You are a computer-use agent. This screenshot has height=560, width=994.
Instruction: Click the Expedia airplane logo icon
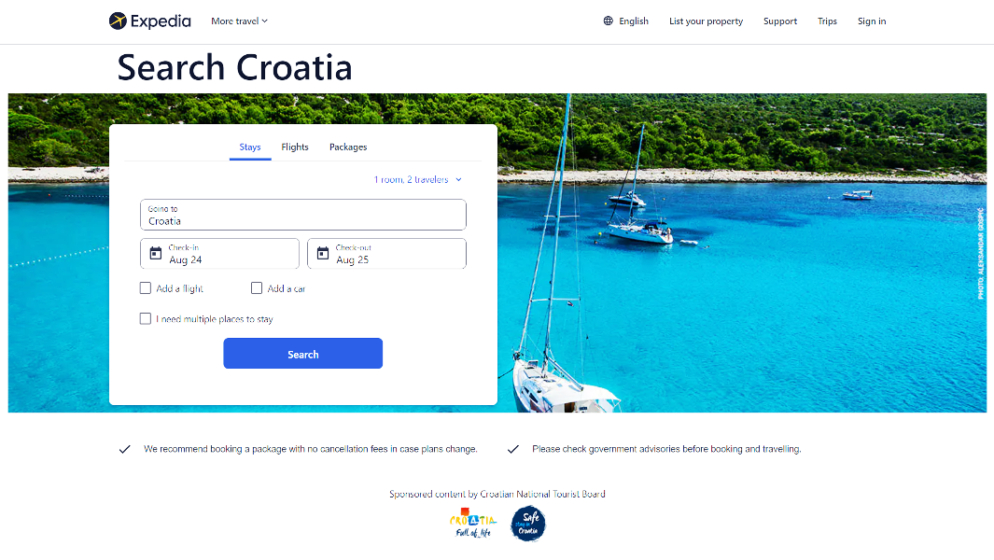coord(117,21)
